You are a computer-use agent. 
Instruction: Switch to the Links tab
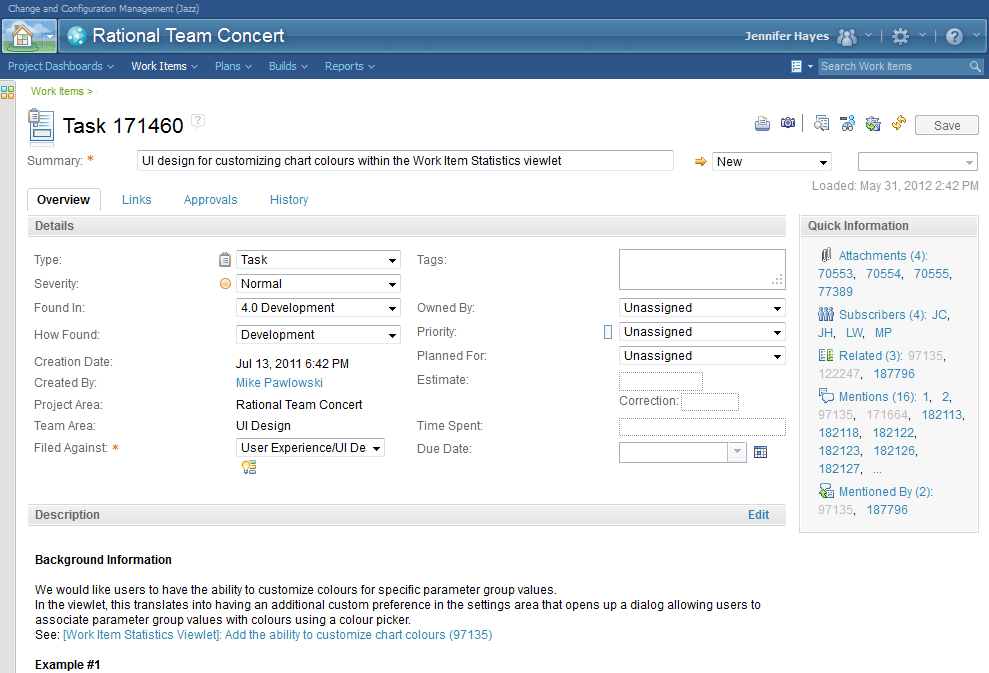point(137,200)
